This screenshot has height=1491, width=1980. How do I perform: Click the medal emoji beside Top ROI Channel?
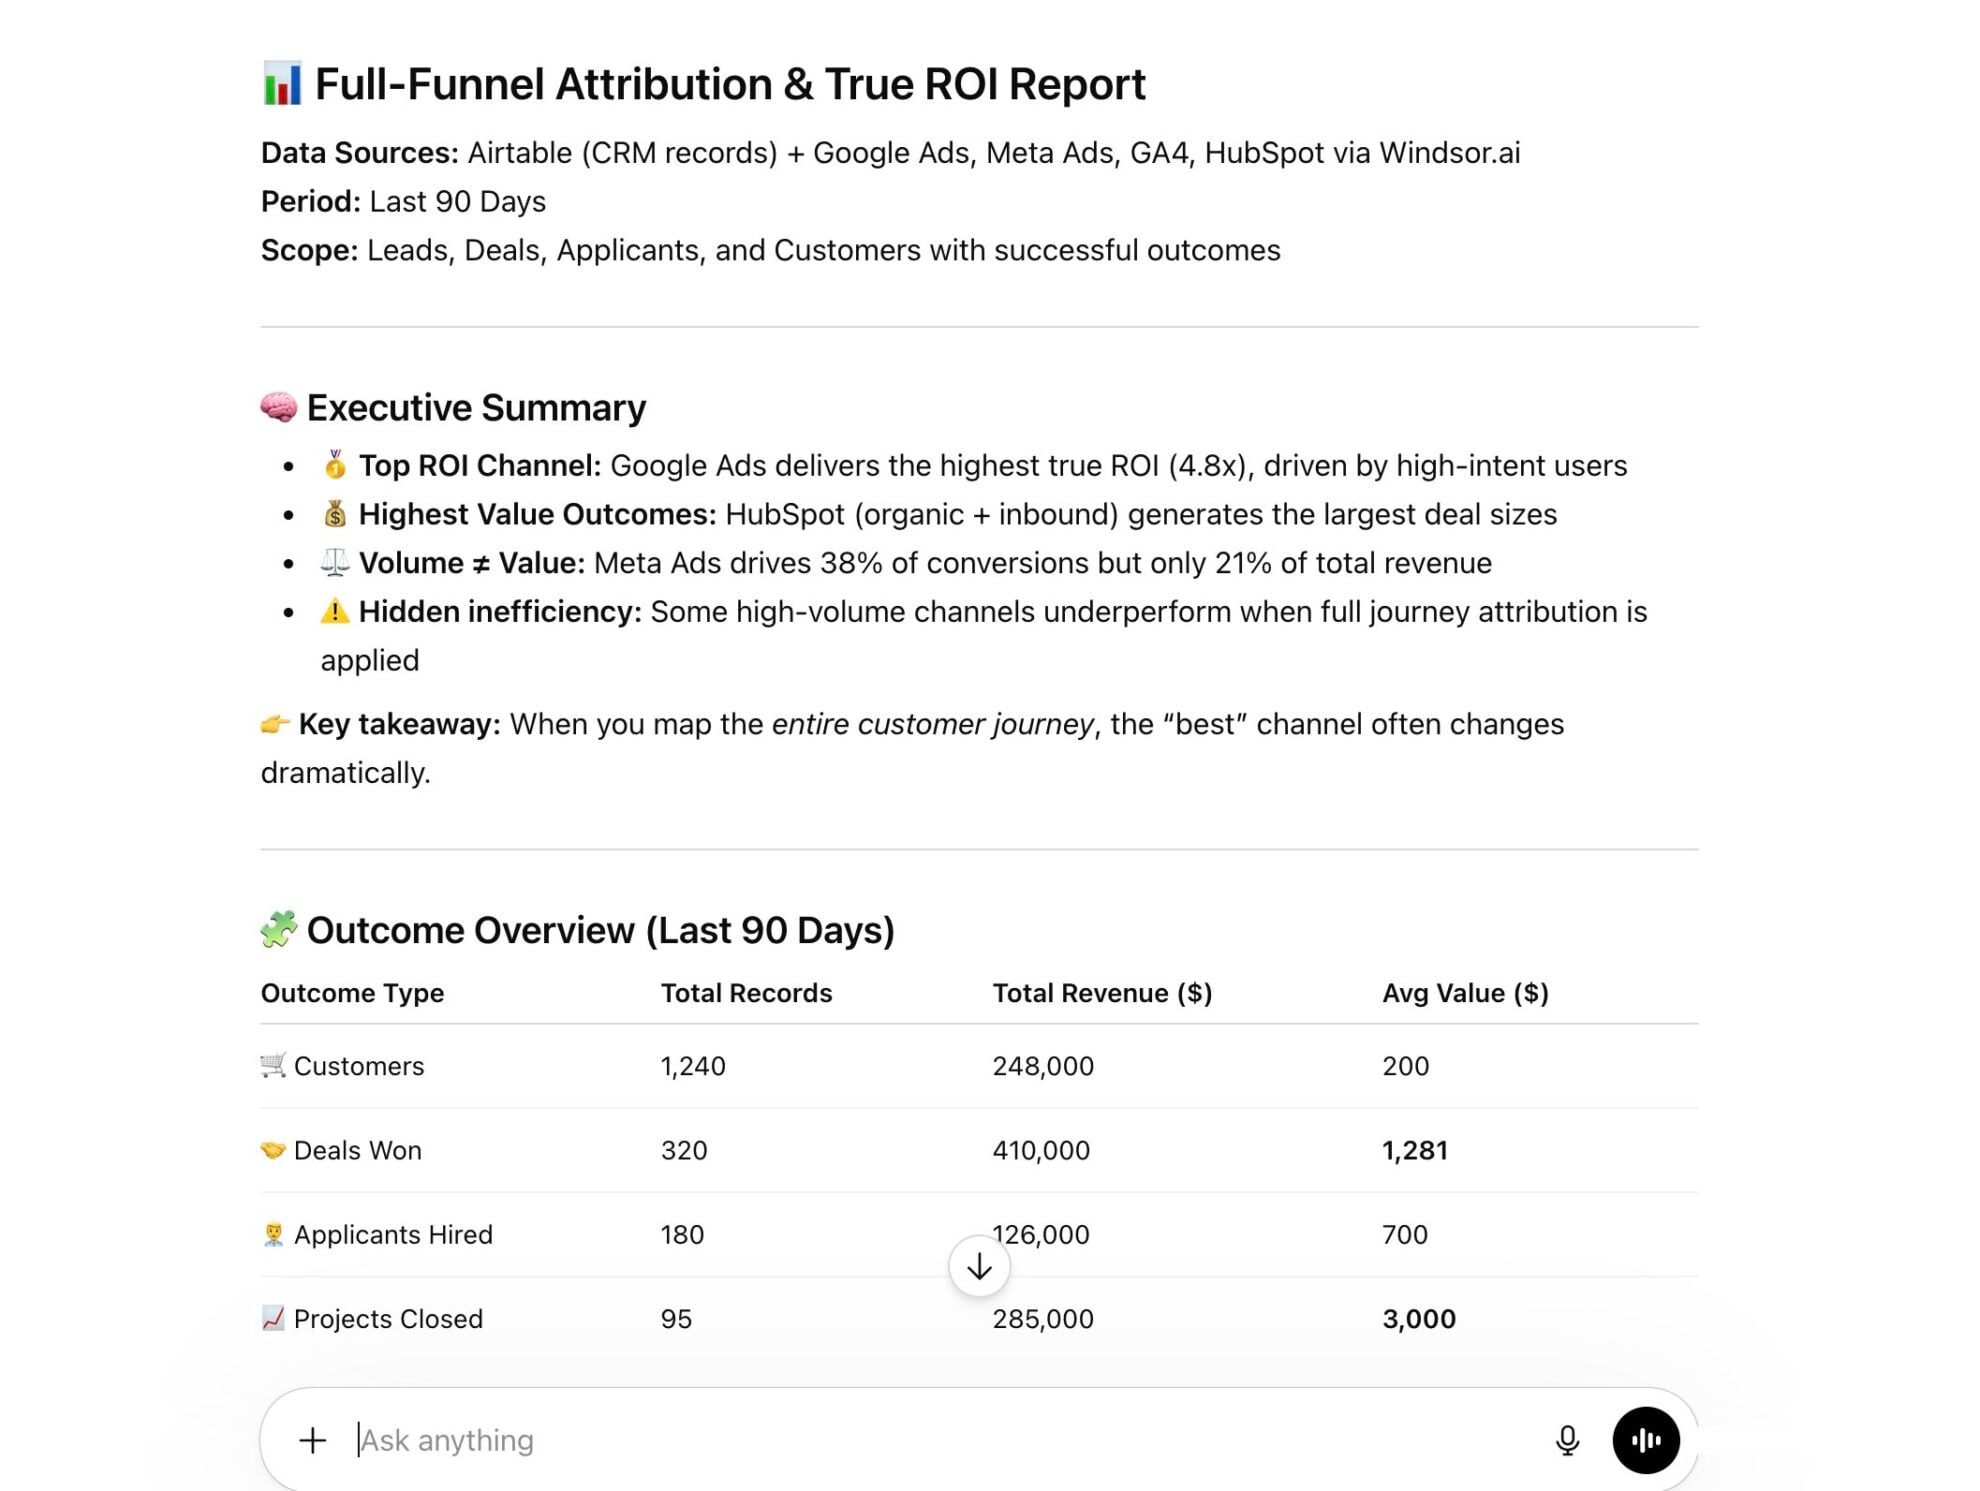[x=334, y=465]
